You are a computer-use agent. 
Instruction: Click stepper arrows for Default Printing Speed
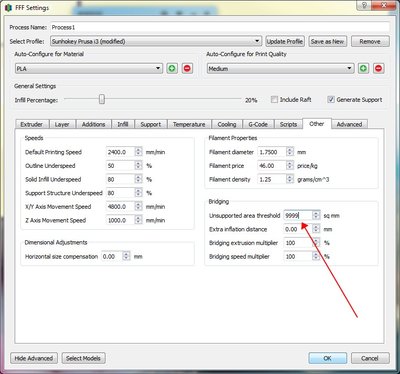138,152
